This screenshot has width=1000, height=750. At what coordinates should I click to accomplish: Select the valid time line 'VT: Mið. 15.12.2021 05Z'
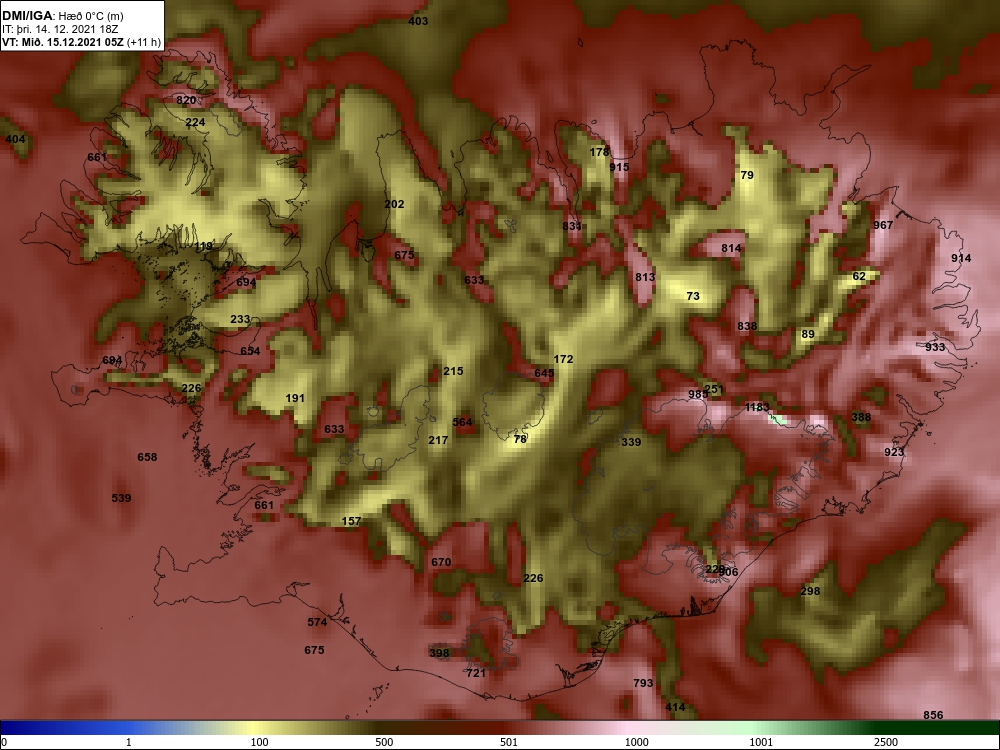pos(64,43)
